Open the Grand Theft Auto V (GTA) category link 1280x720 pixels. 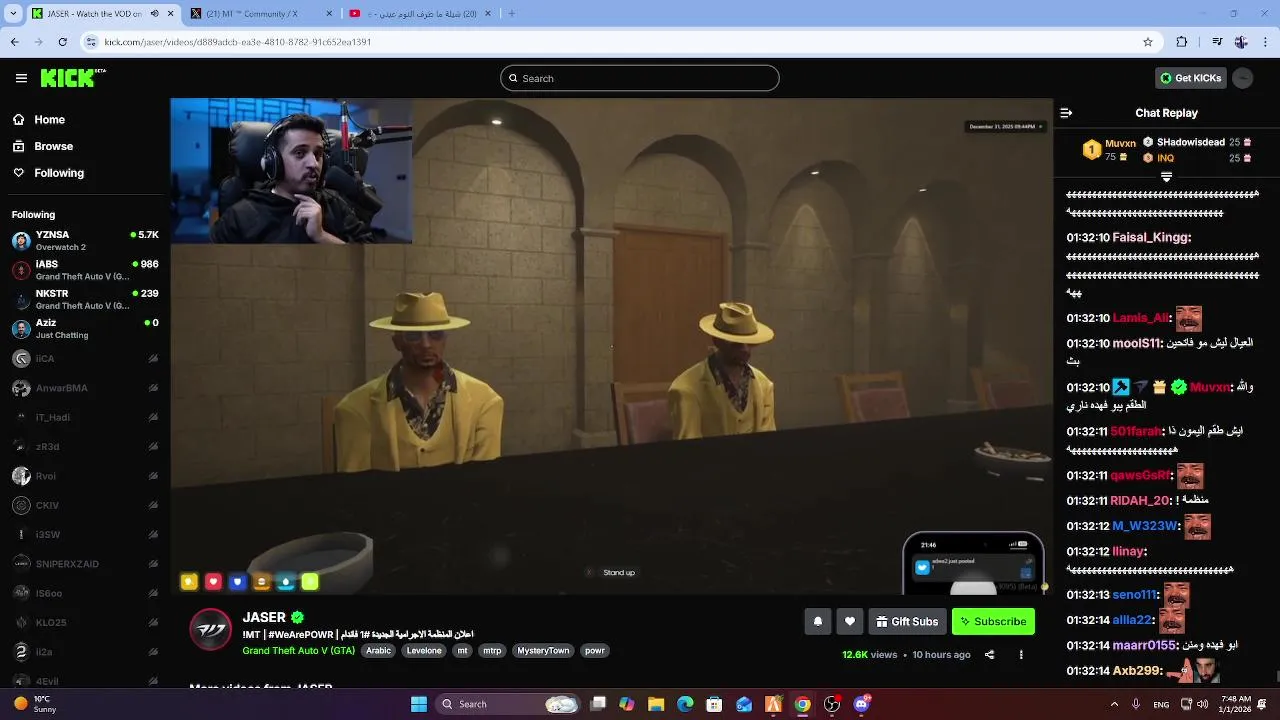click(298, 650)
